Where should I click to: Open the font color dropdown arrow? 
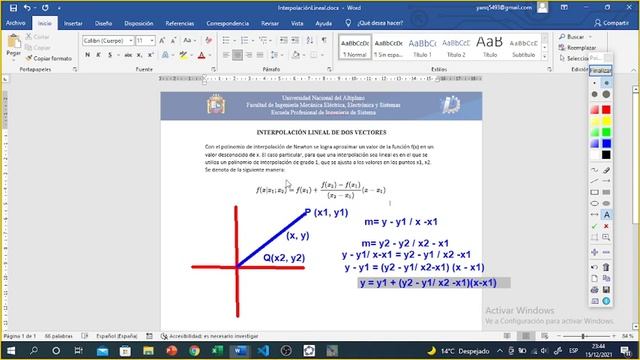(x=210, y=55)
